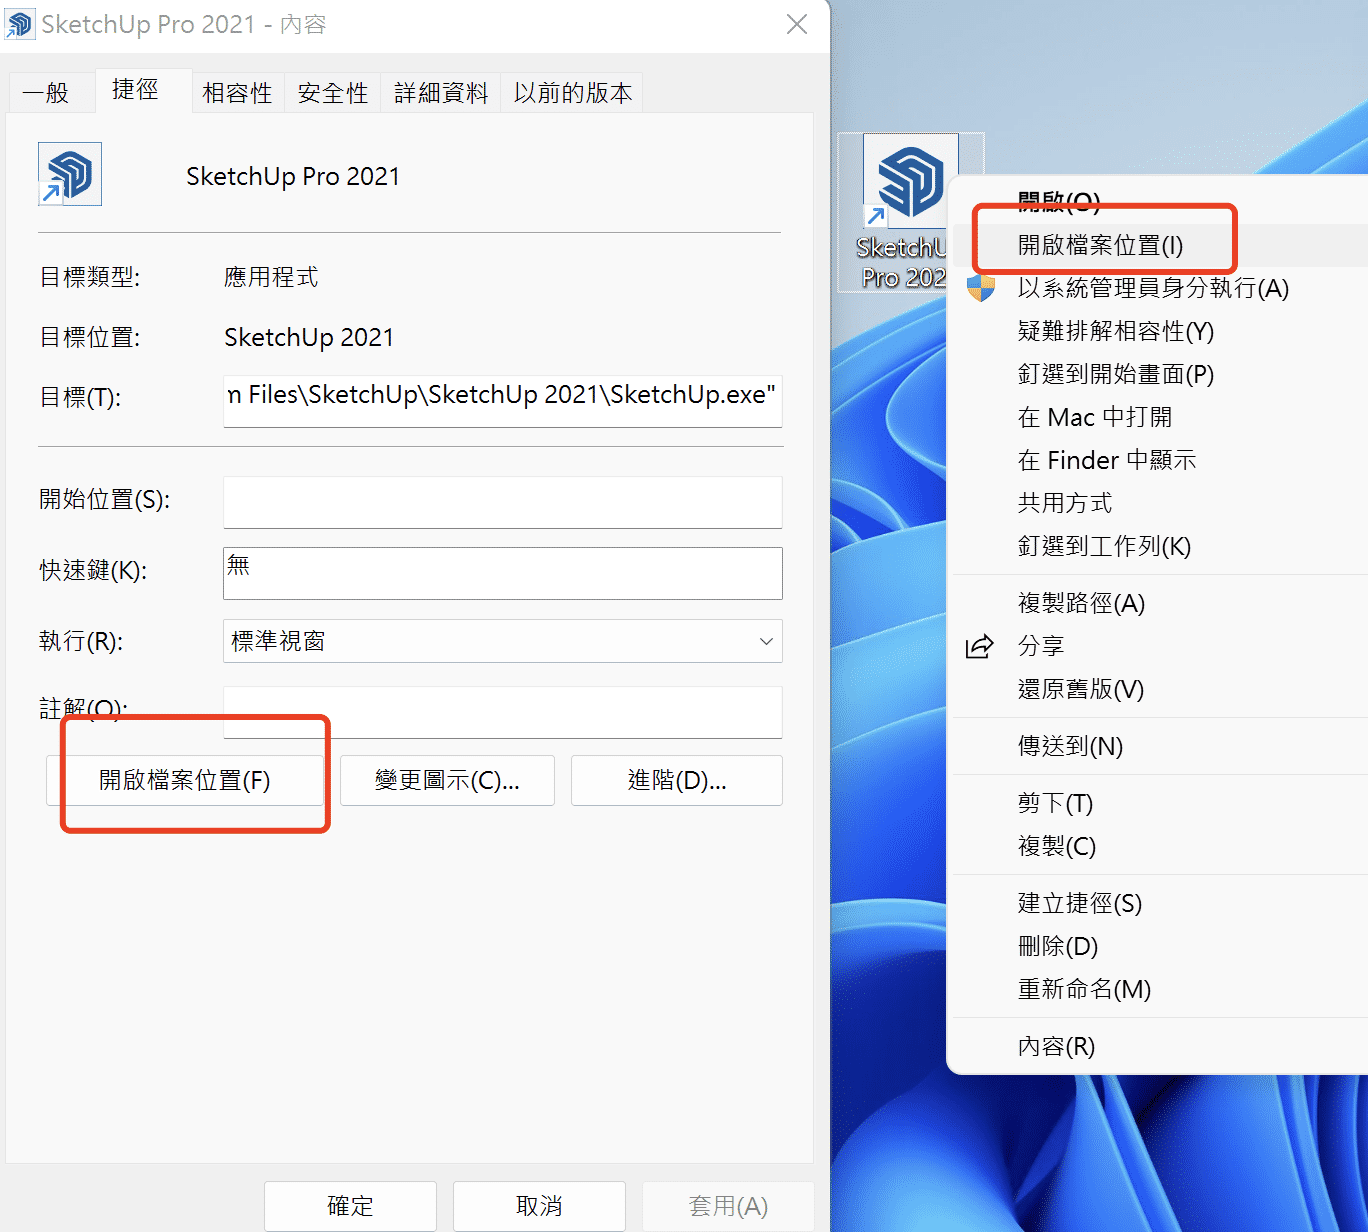Select 開啟檔案位置(I) in context menu
Screen dimensions: 1368x1232
point(1100,245)
